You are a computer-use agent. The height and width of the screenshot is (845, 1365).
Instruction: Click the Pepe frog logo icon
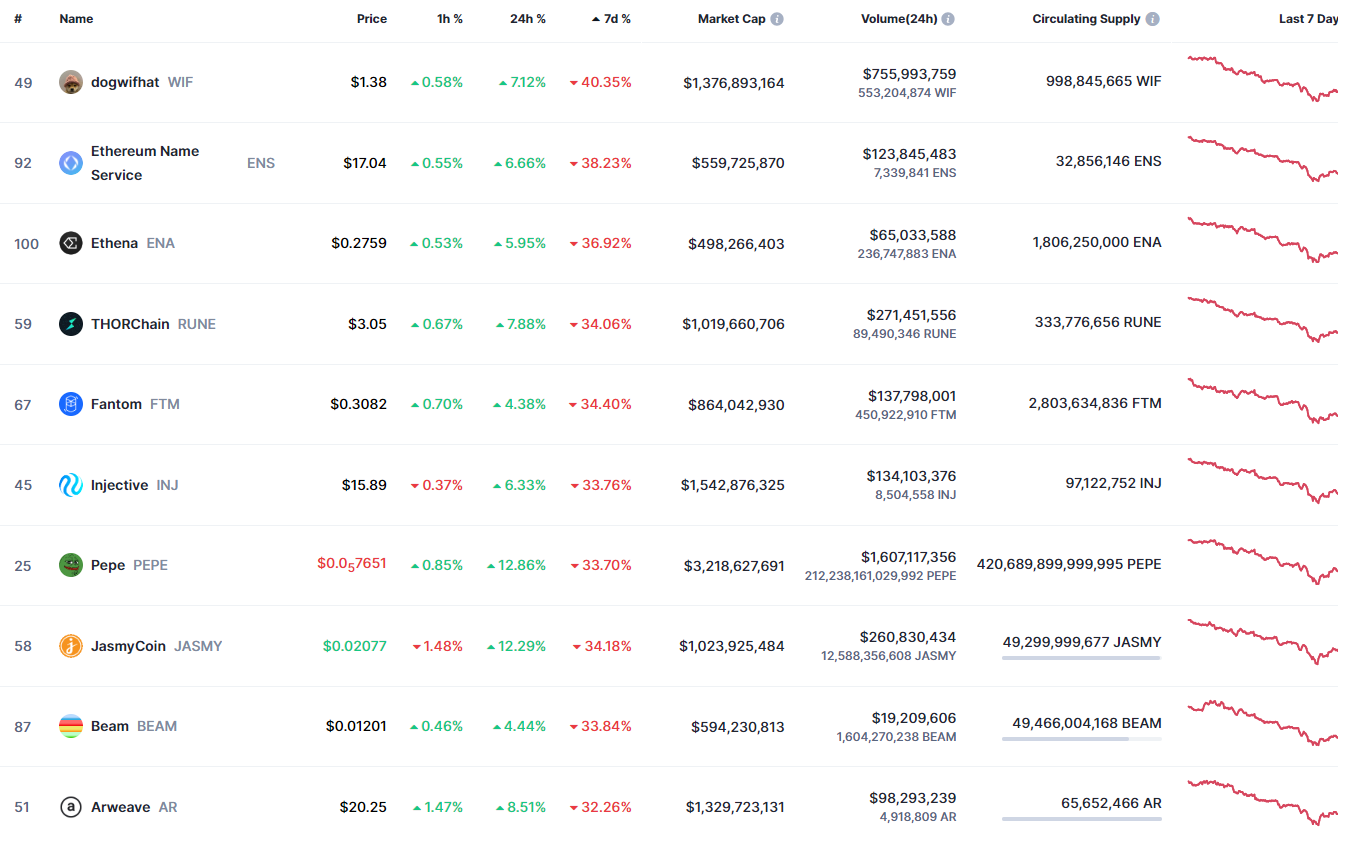pos(71,565)
